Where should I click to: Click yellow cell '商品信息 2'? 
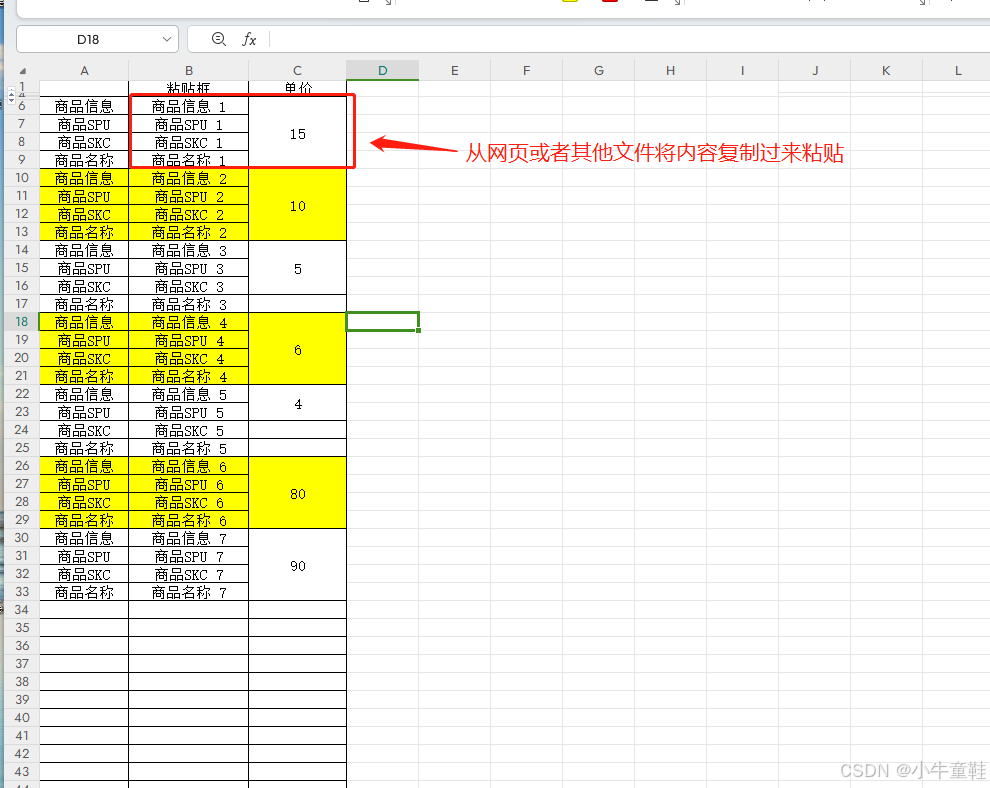point(189,178)
